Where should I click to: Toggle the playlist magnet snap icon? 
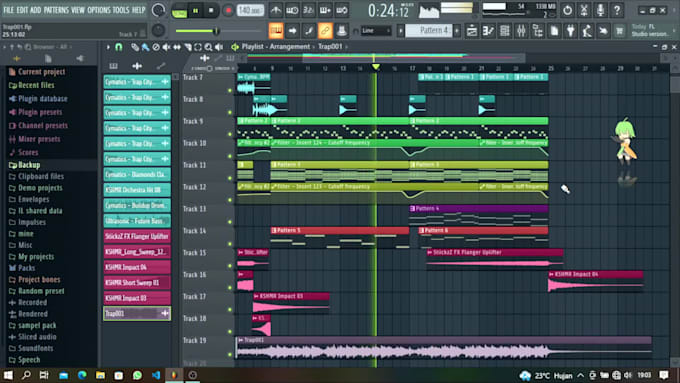pyautogui.click(x=119, y=47)
